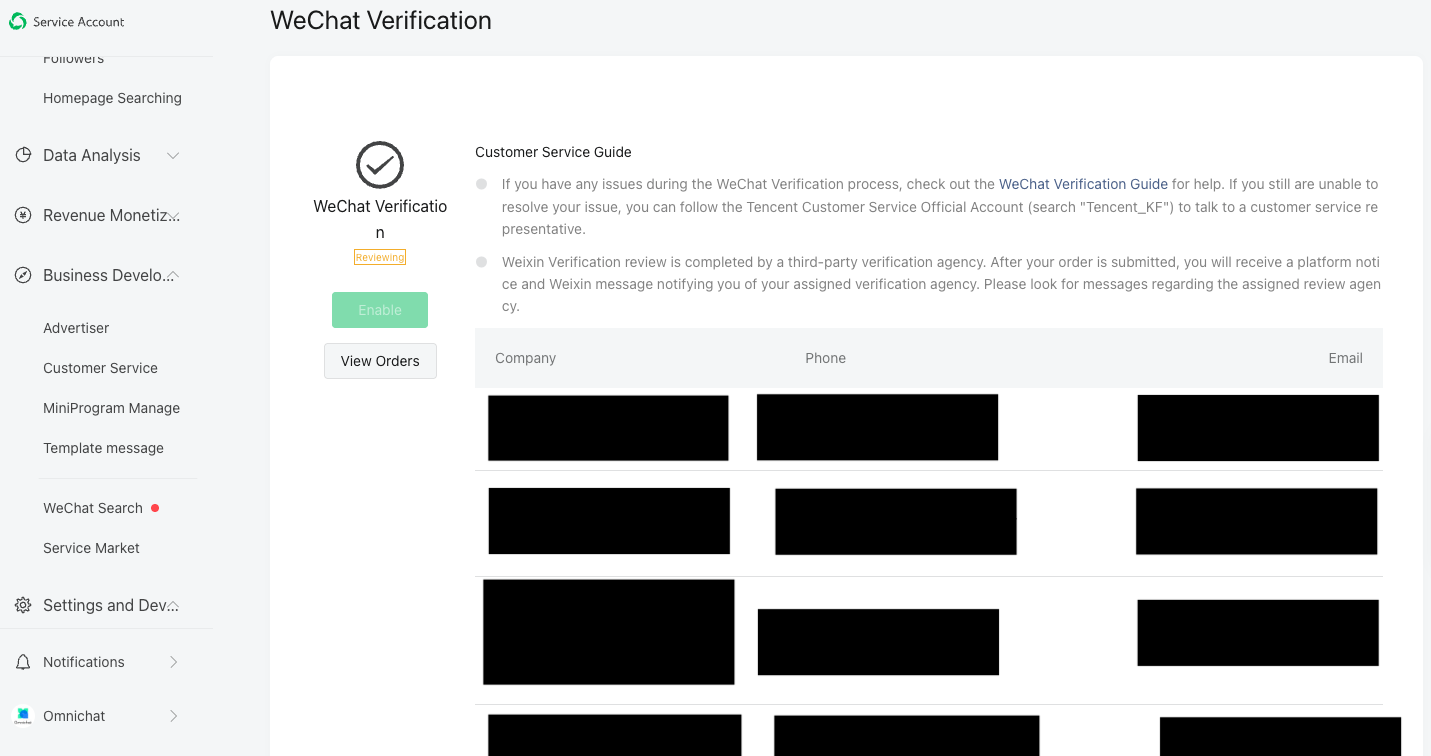Click the Revenue Monetization yen icon
The width and height of the screenshot is (1431, 756).
coord(23,215)
